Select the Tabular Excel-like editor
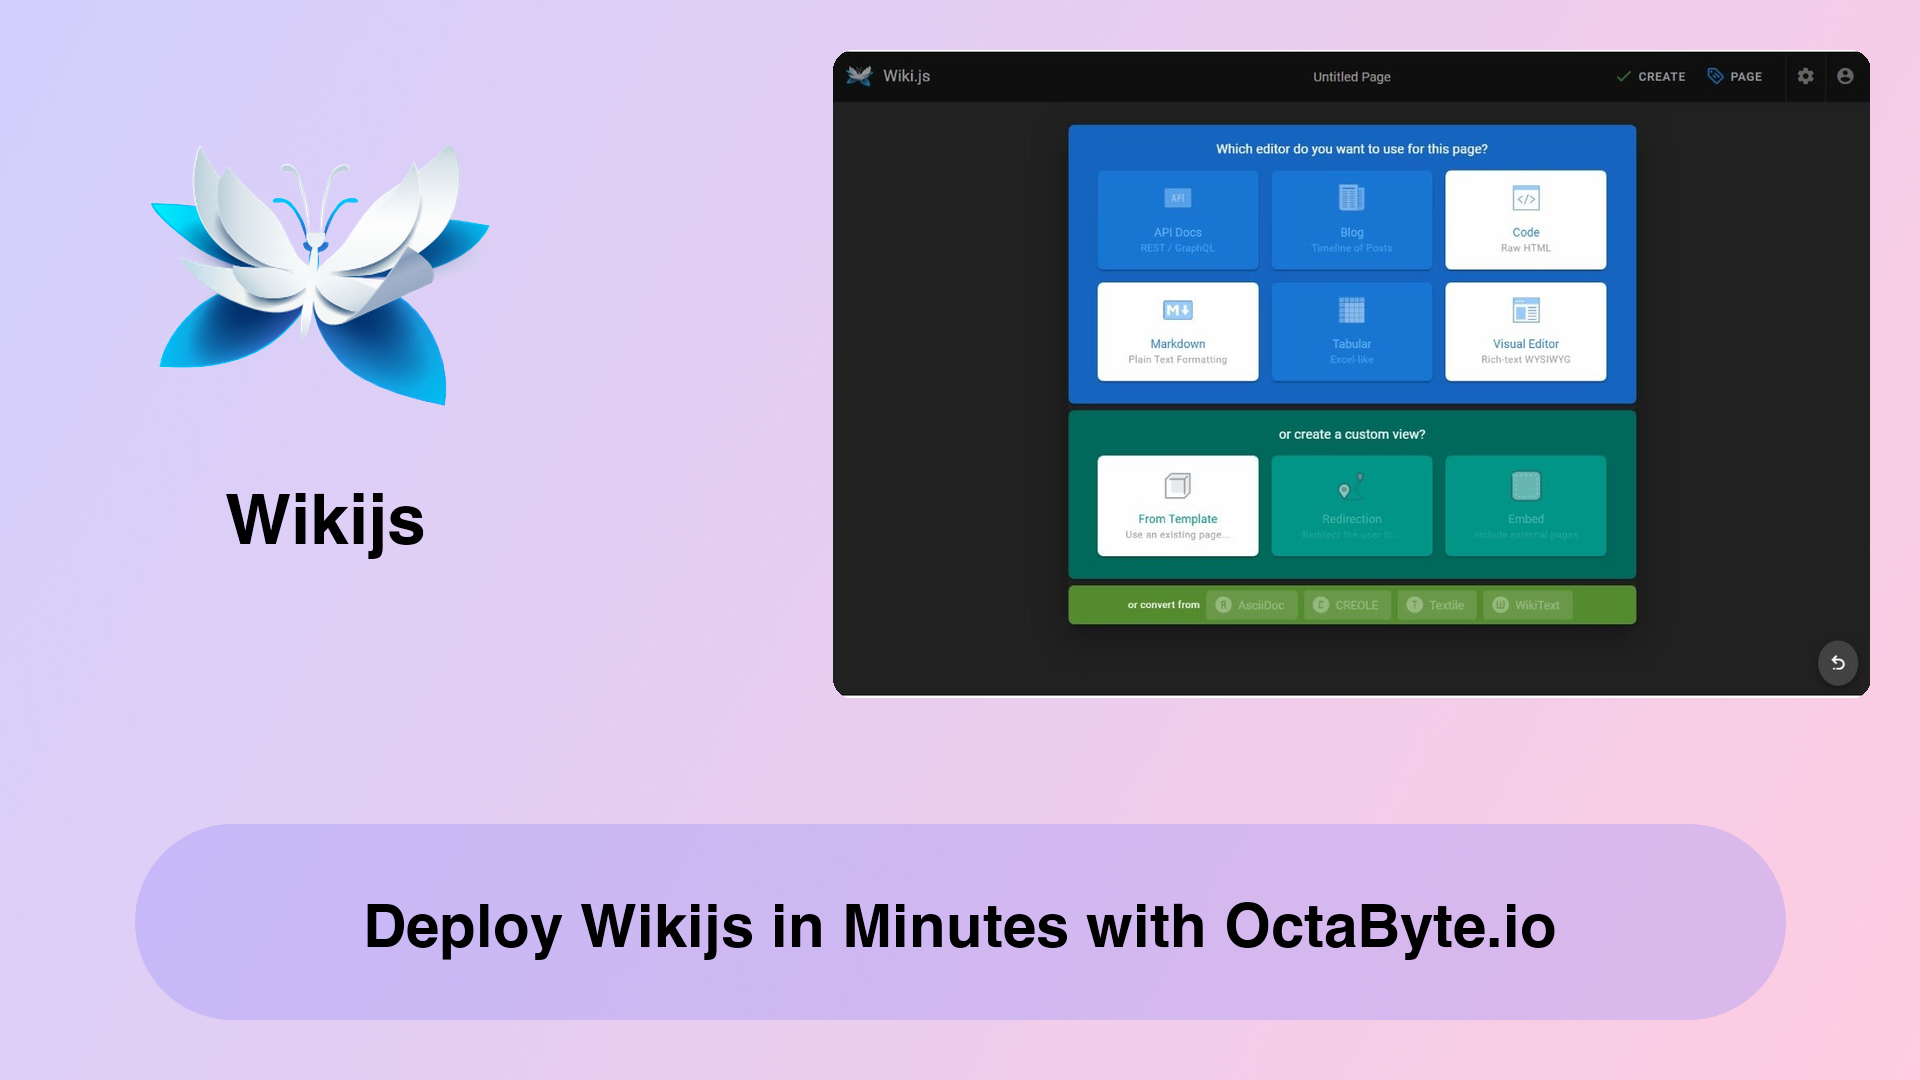Screen dimensions: 1920x1080 pyautogui.click(x=1352, y=331)
